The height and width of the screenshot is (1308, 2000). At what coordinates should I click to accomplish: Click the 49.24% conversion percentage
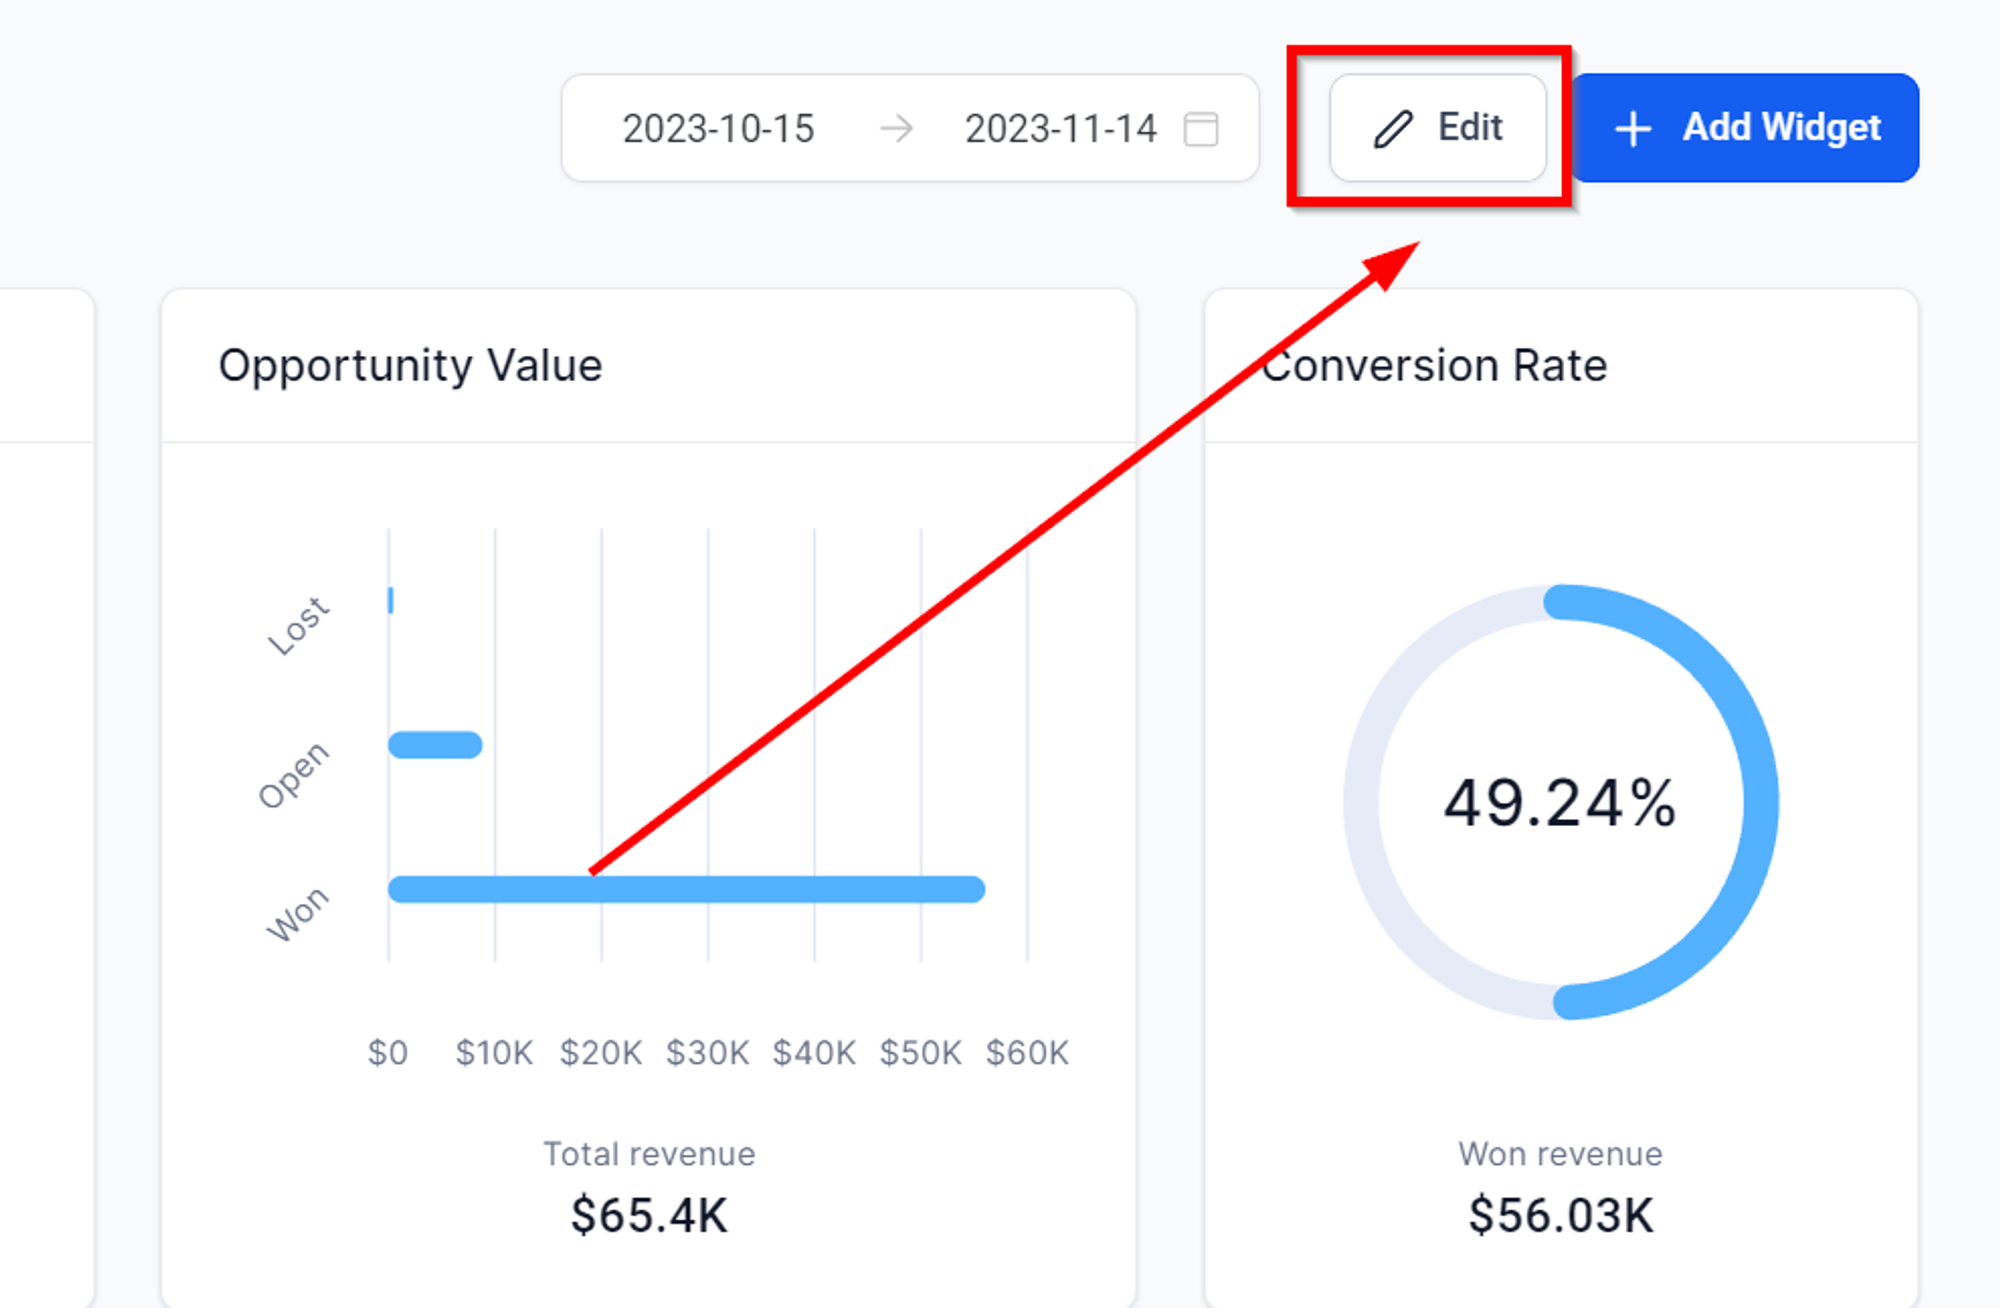coord(1560,803)
